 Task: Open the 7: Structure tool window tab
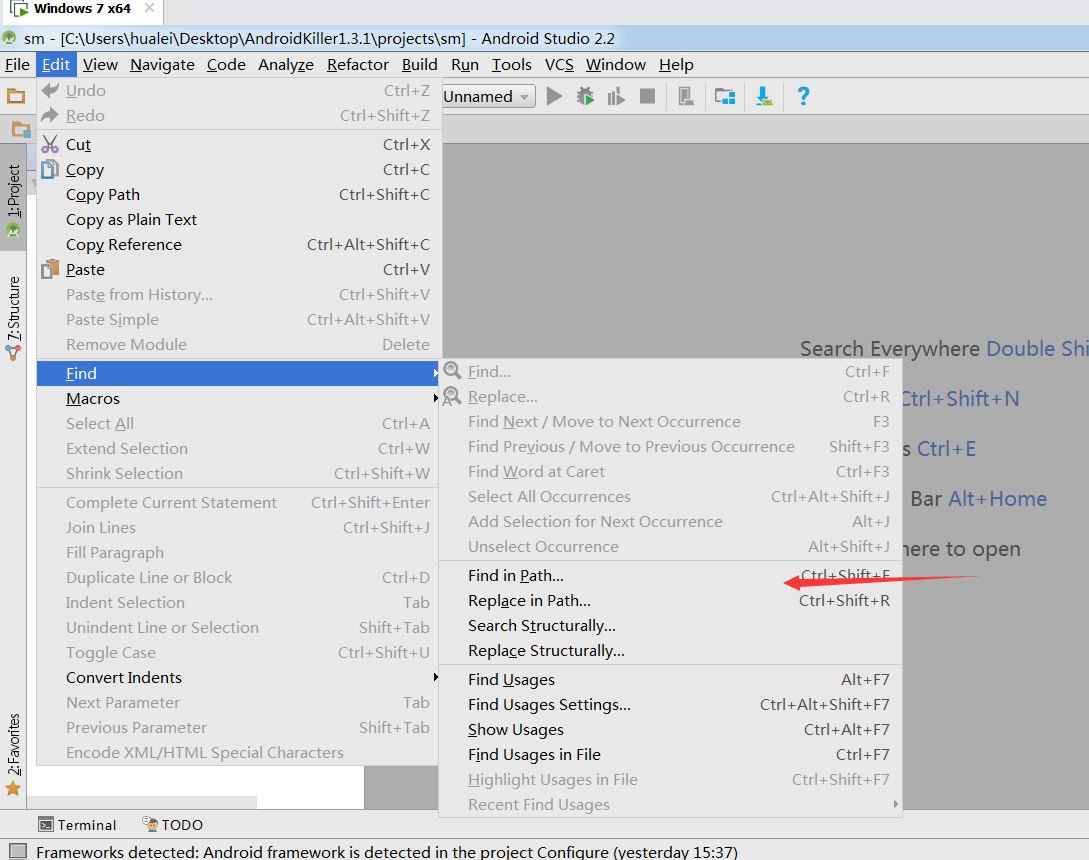(13, 318)
